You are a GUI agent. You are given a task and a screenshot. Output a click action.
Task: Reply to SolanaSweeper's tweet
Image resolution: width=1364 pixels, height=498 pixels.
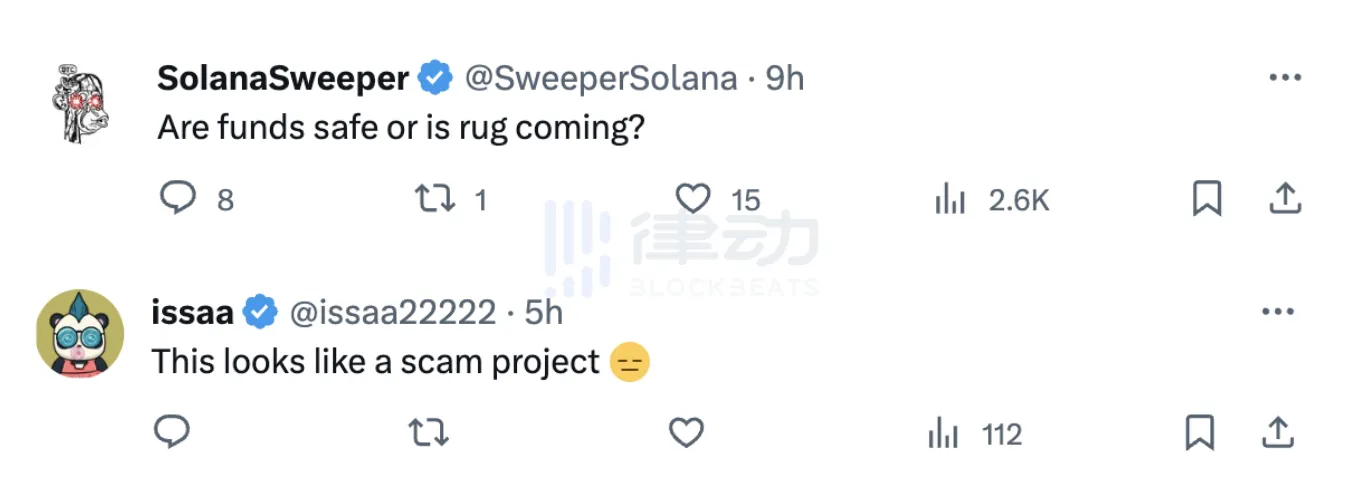pos(178,199)
